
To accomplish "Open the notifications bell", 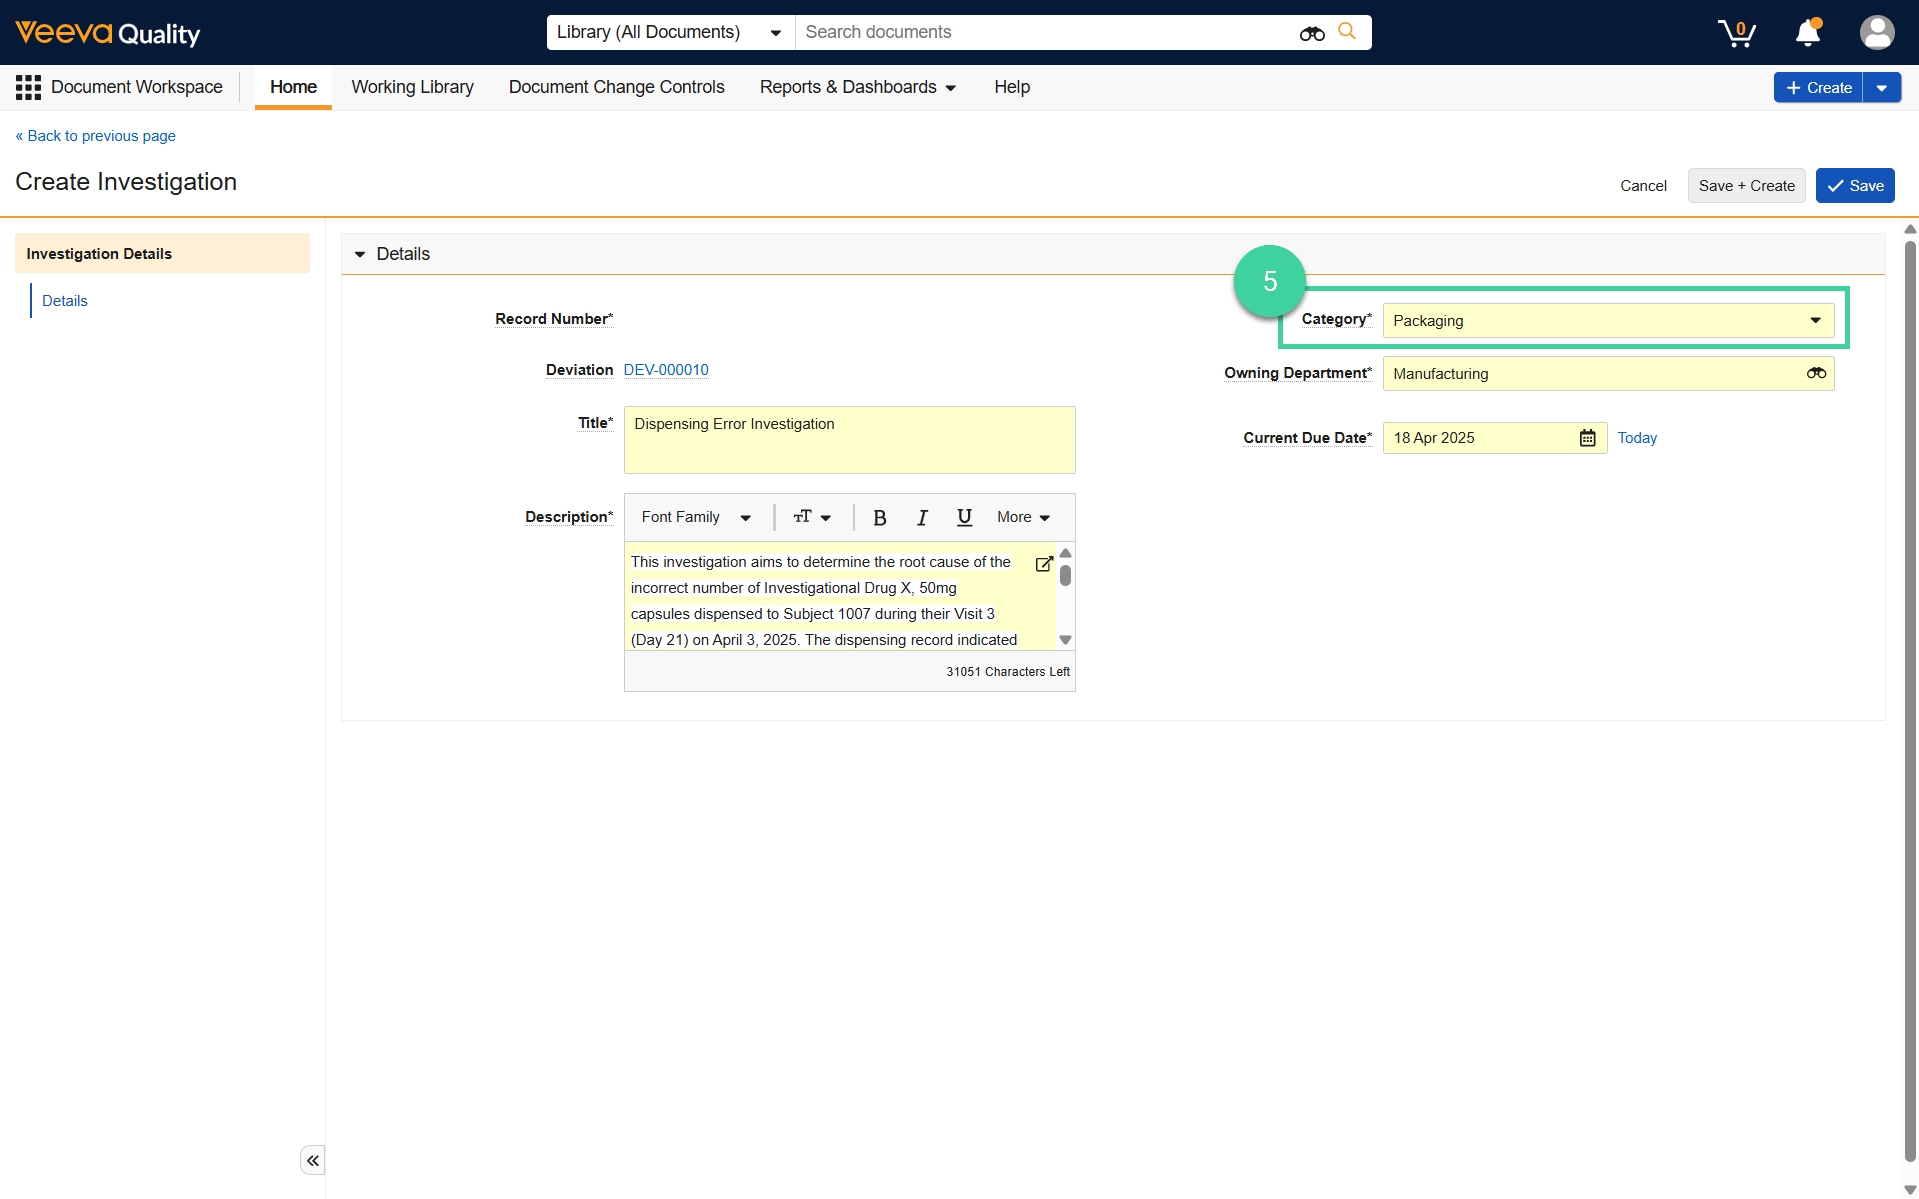I will pyautogui.click(x=1808, y=33).
